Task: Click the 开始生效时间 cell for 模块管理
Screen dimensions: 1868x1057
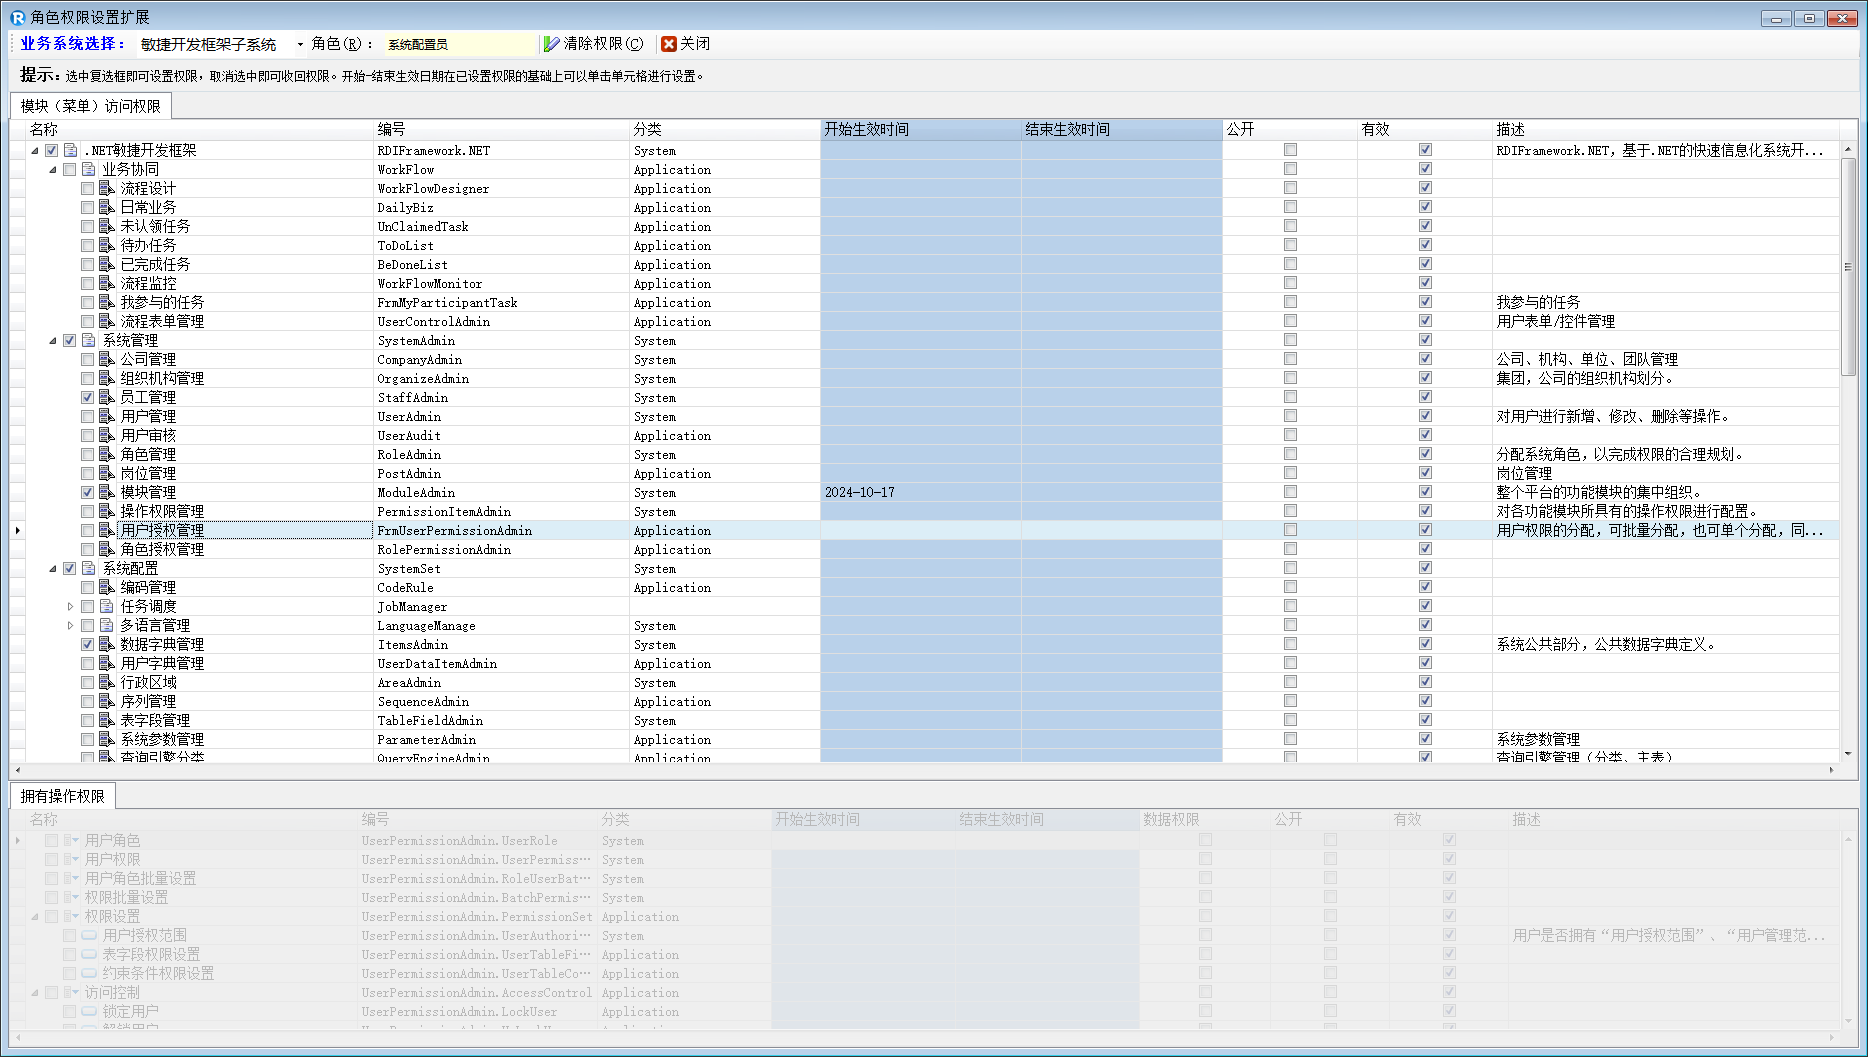Action: (x=920, y=493)
